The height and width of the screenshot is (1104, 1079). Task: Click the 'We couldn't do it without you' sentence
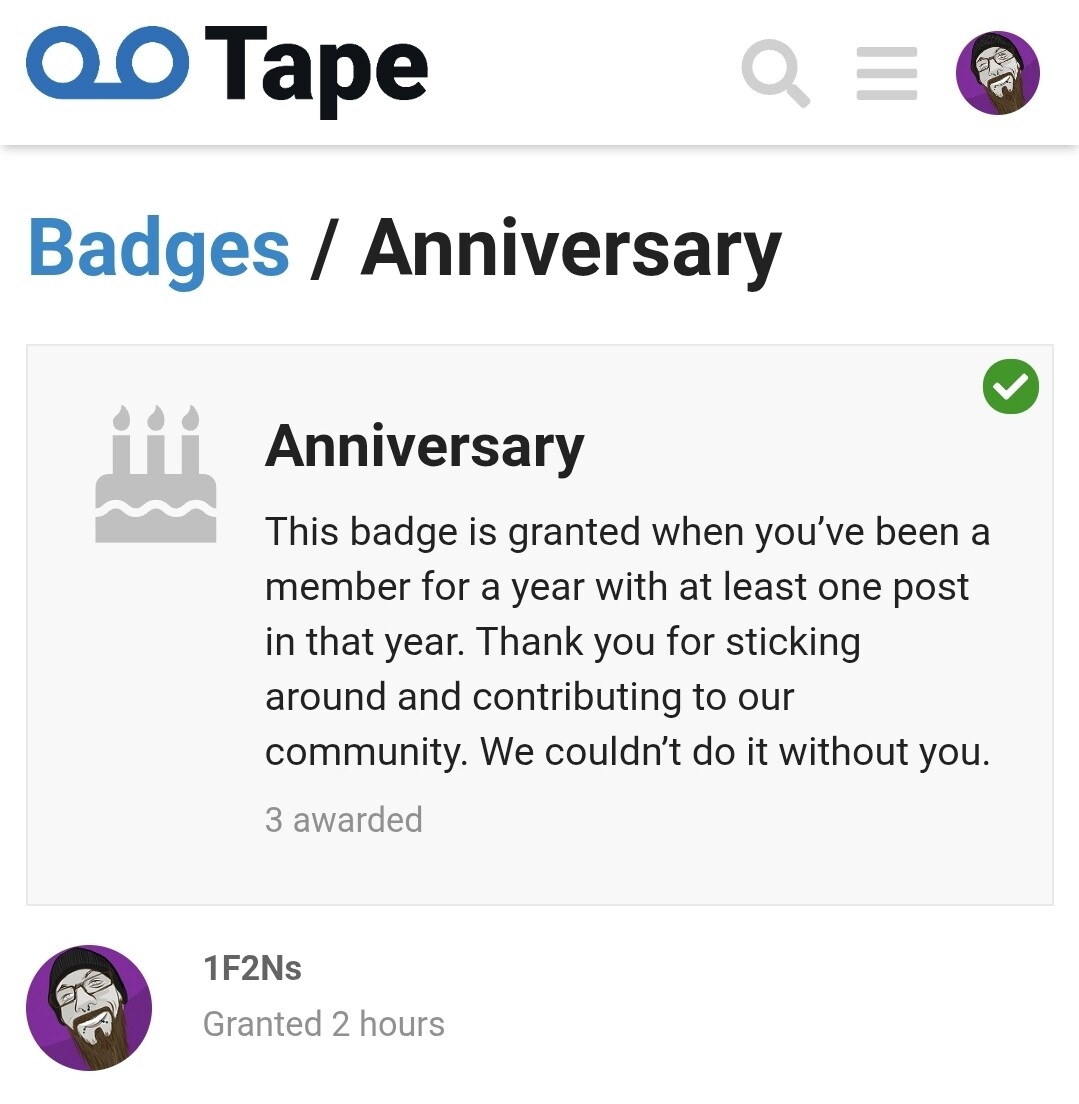(x=734, y=751)
